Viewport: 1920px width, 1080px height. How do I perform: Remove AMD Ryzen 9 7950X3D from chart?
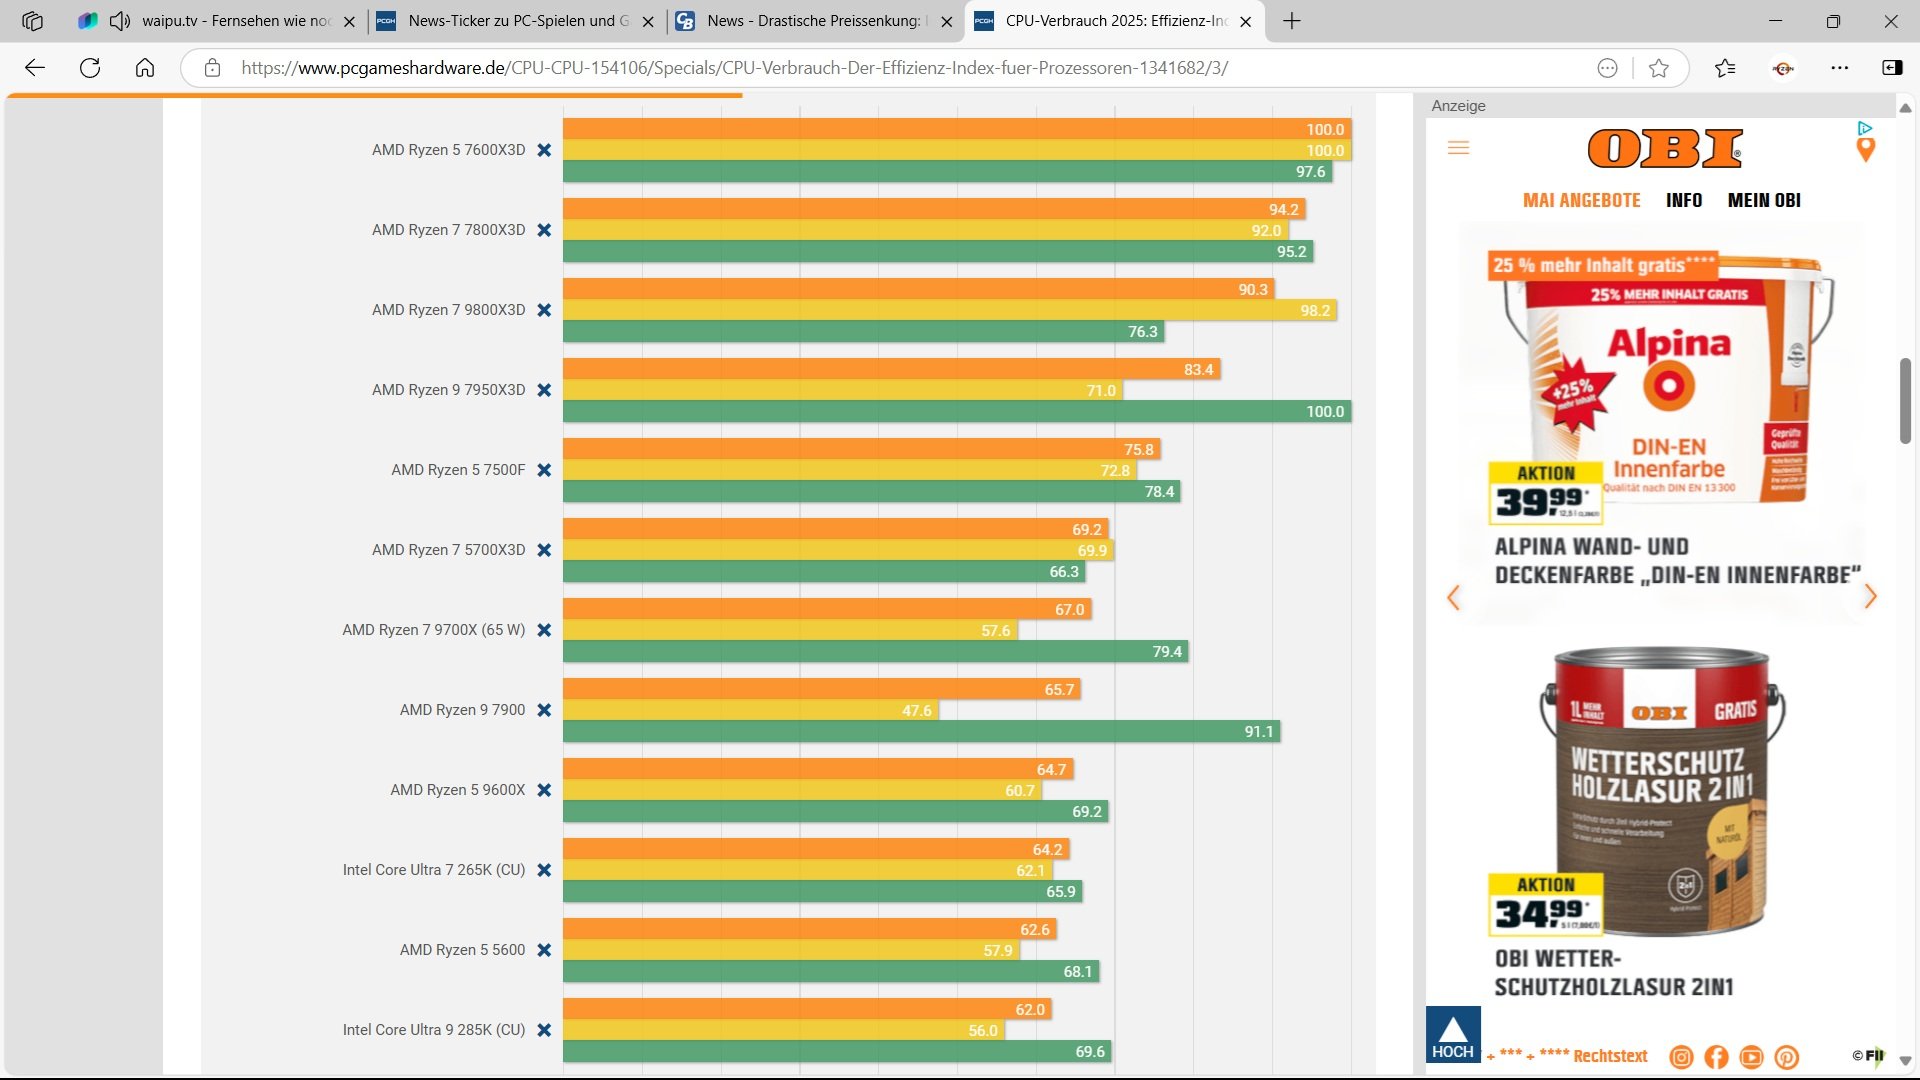[x=544, y=390]
